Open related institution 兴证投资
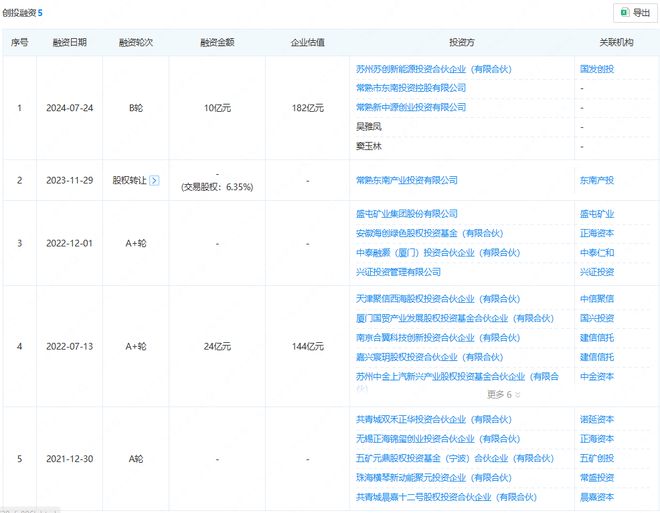 pyautogui.click(x=597, y=272)
